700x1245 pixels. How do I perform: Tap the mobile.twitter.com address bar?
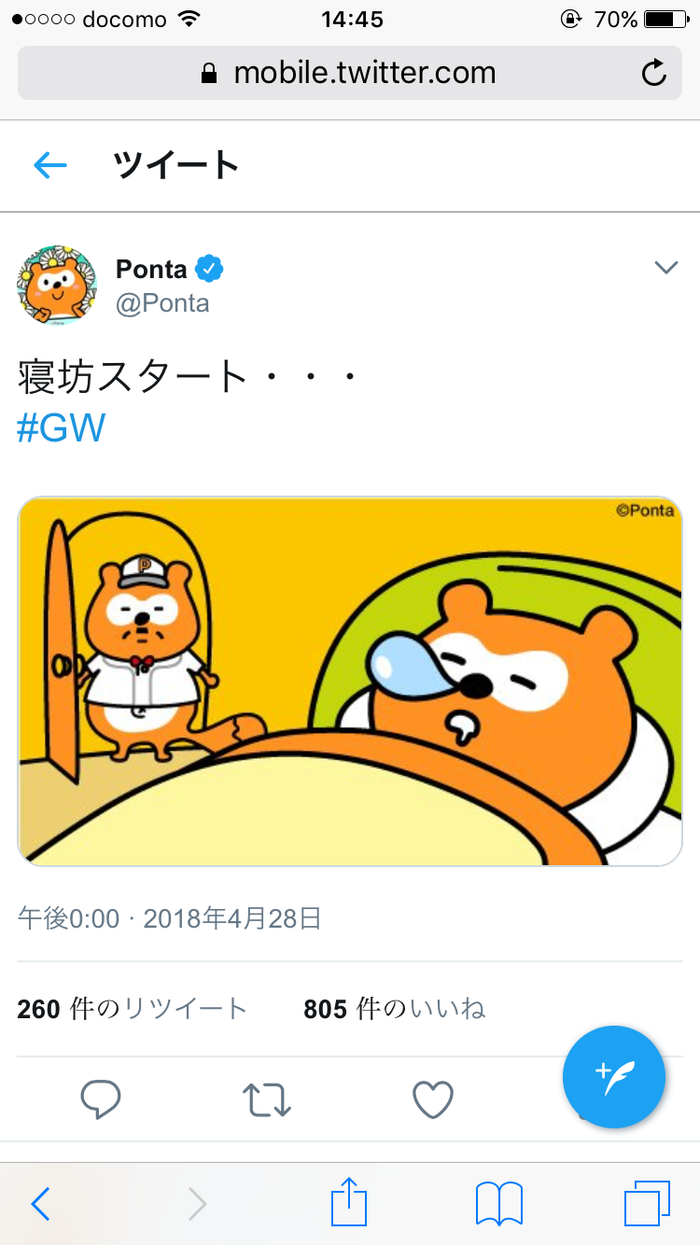click(x=349, y=72)
